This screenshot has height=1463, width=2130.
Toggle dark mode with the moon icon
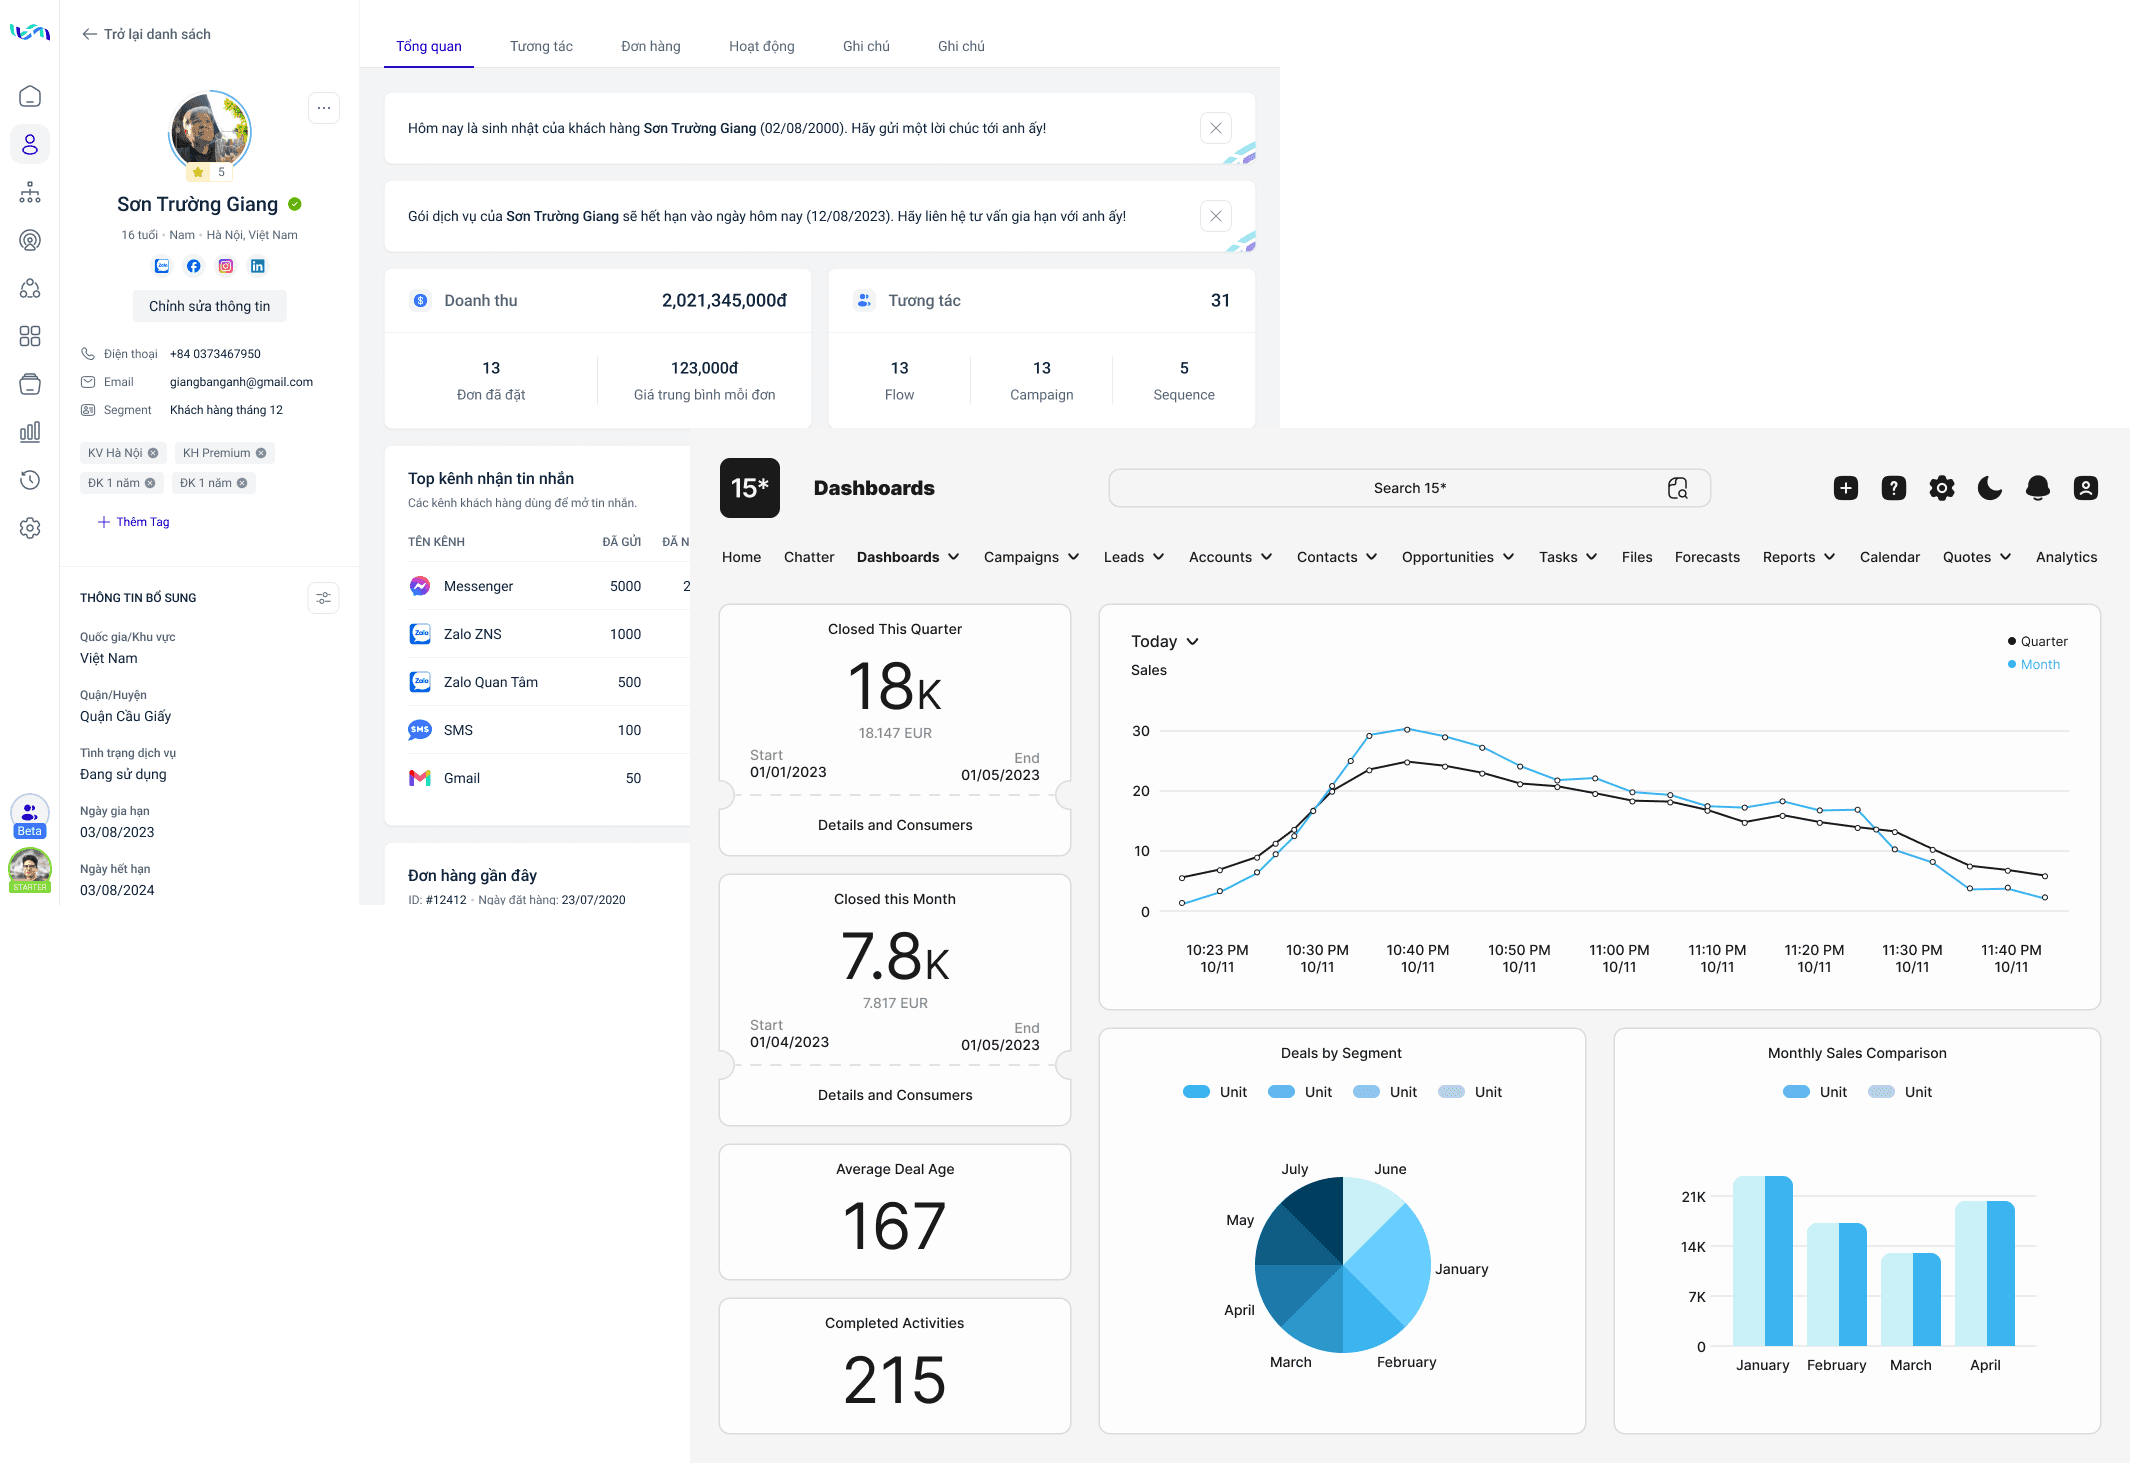pyautogui.click(x=1989, y=488)
